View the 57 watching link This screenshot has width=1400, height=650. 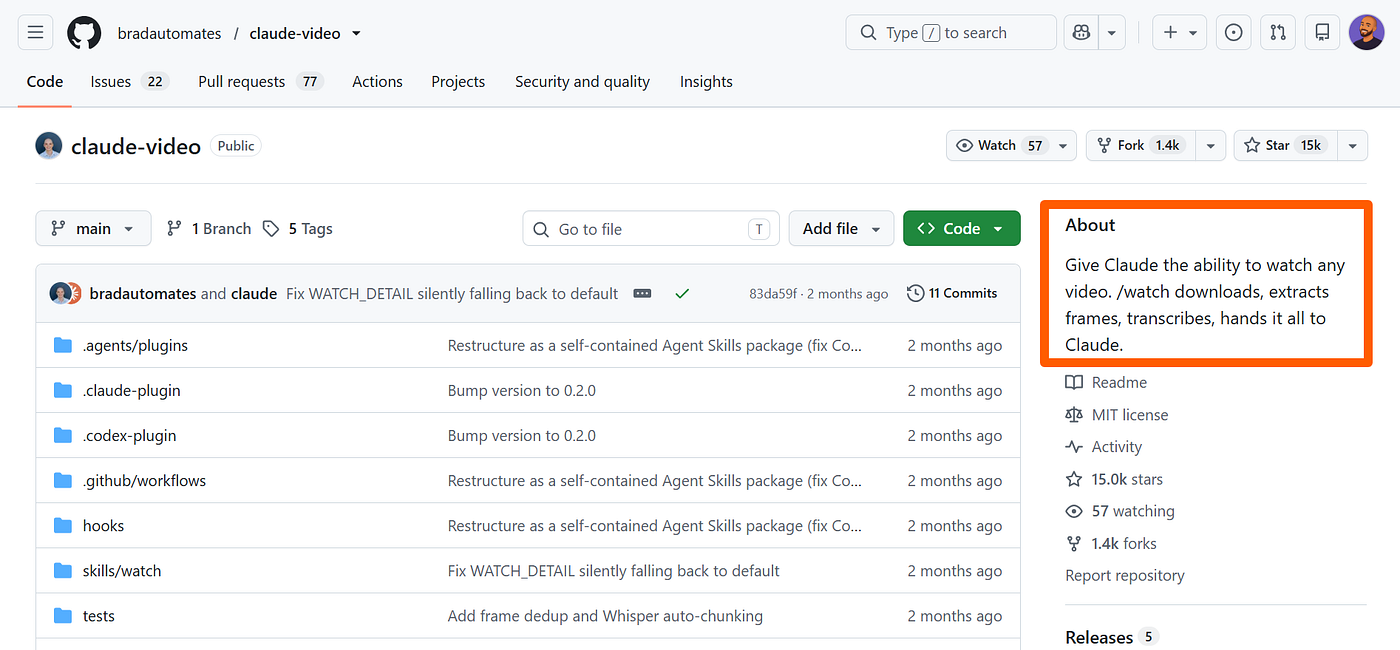coord(1120,511)
